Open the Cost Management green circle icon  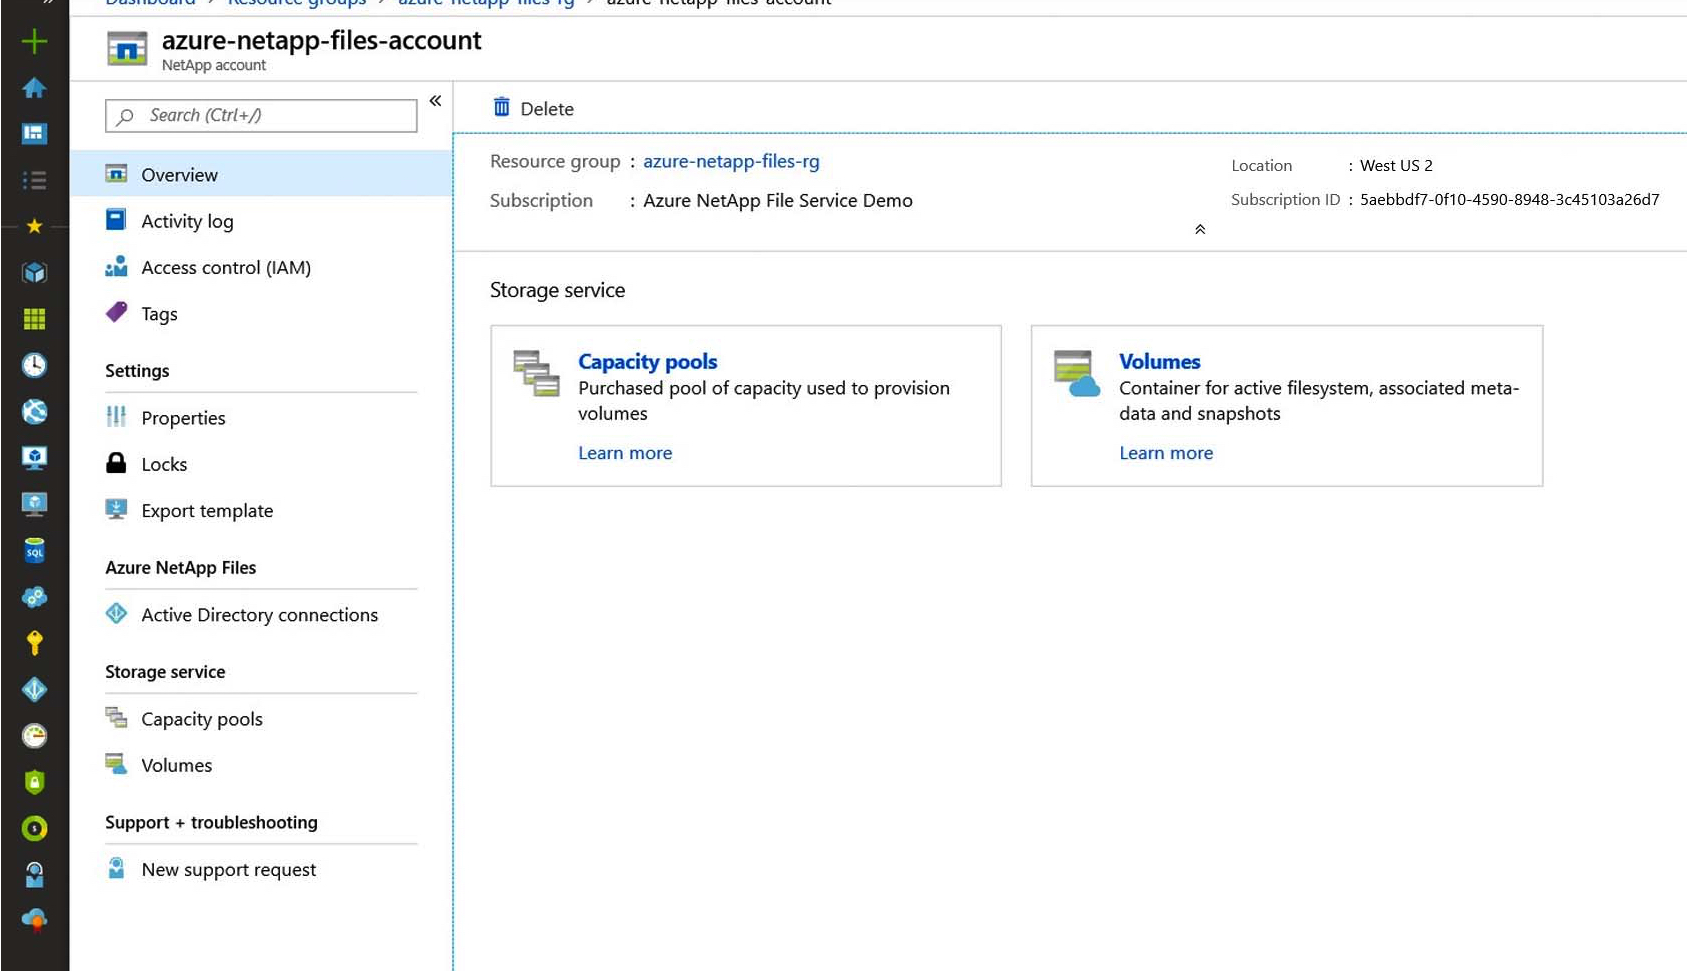click(x=34, y=828)
